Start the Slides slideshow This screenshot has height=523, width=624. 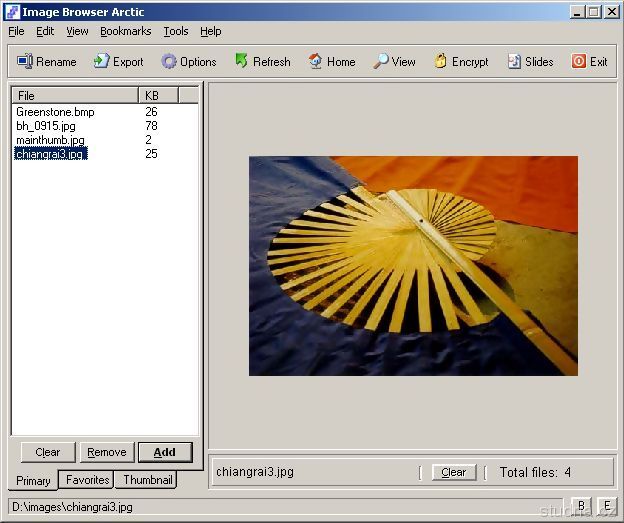click(x=514, y=61)
